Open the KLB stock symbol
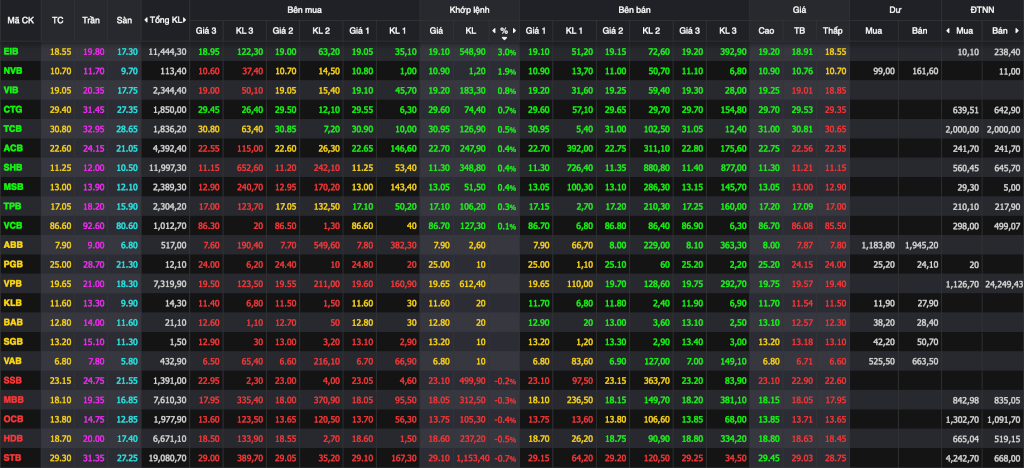Viewport: 1024px width, 468px height. click(x=12, y=302)
